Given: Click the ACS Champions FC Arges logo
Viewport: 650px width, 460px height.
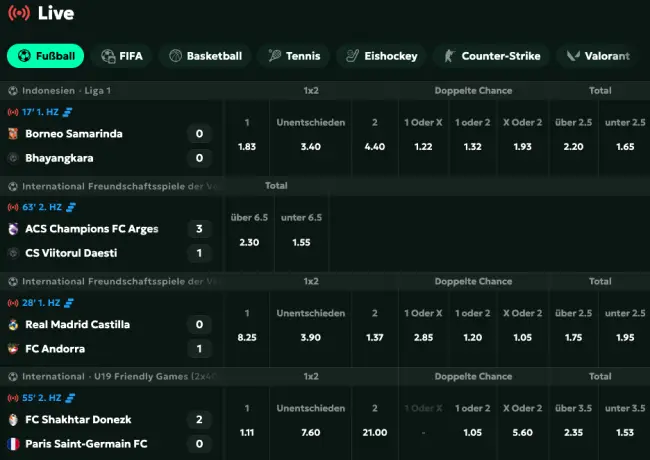Looking at the screenshot, I should (14, 229).
